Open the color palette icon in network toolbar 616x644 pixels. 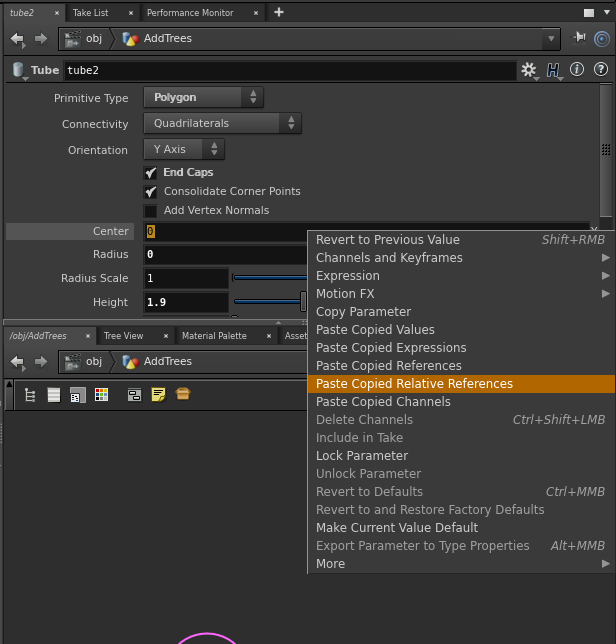[101, 395]
